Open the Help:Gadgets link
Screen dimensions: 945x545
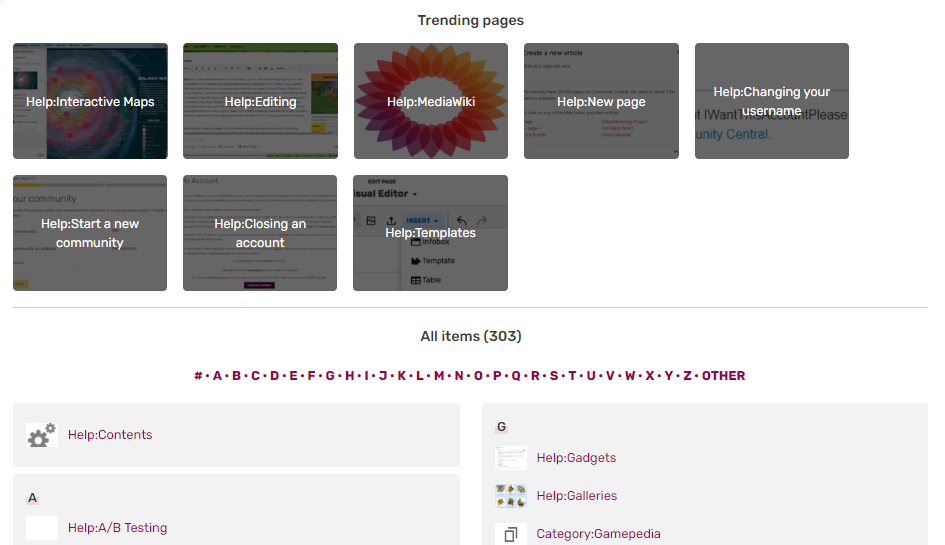click(x=576, y=458)
